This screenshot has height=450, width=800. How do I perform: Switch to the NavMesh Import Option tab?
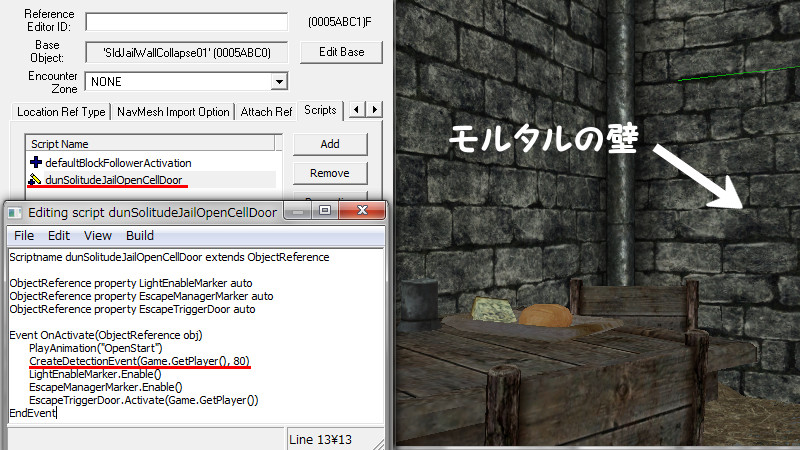(x=173, y=112)
